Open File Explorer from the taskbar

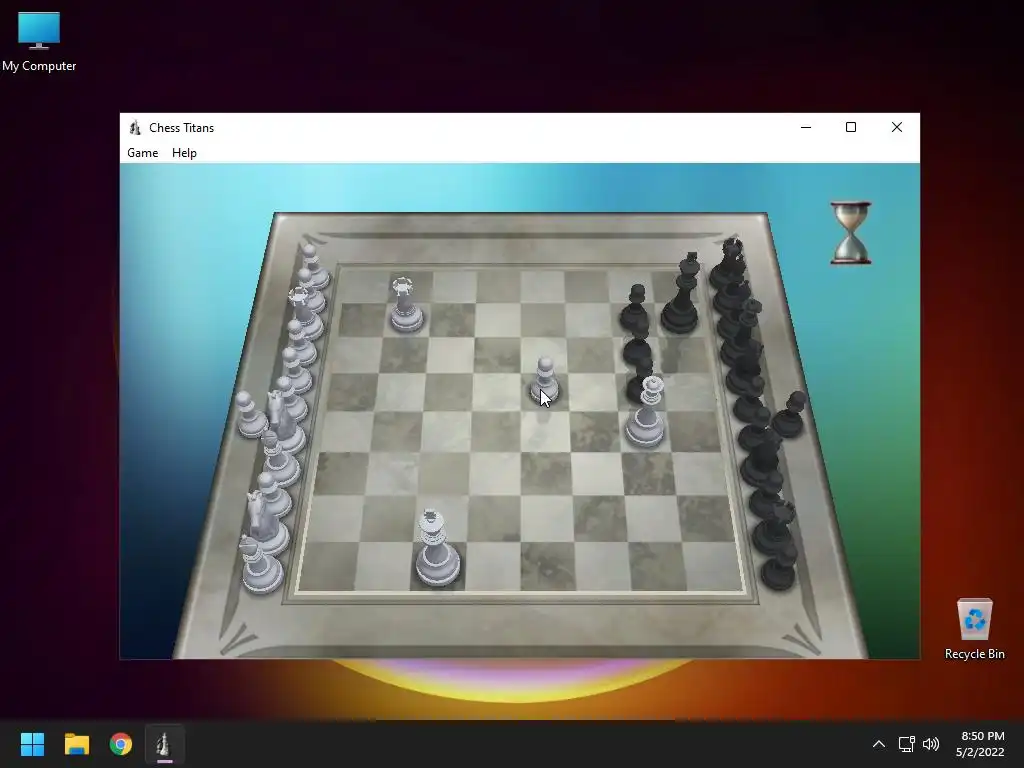click(x=76, y=744)
